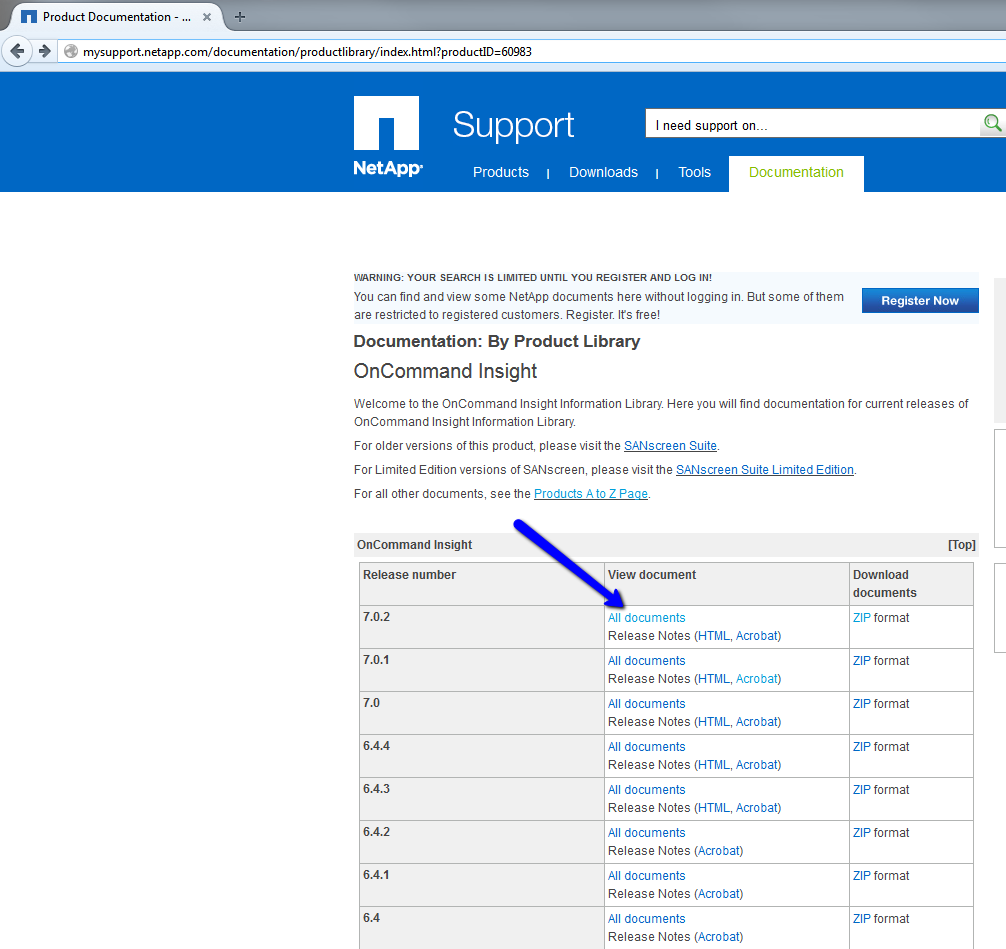Screen dimensions: 1006x949
Task: Open All documents for release 6.4.2
Action: click(x=646, y=832)
